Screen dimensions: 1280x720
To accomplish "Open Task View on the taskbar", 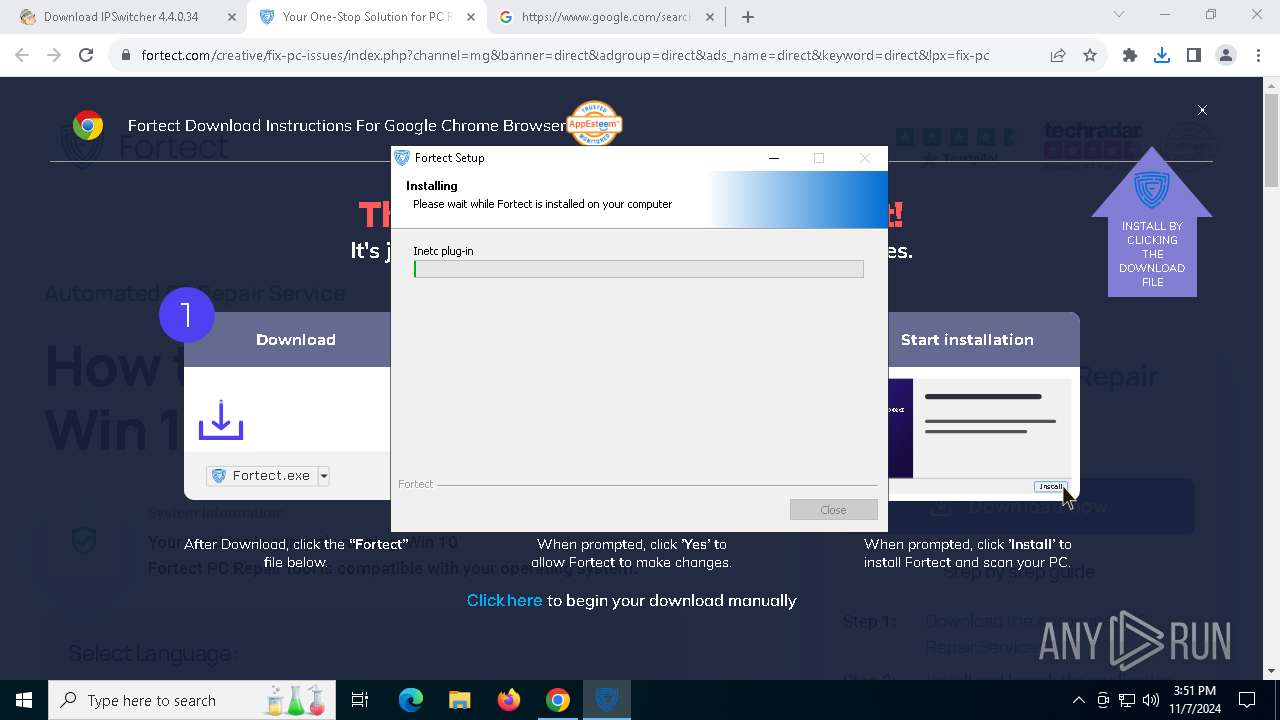I will pyautogui.click(x=360, y=700).
